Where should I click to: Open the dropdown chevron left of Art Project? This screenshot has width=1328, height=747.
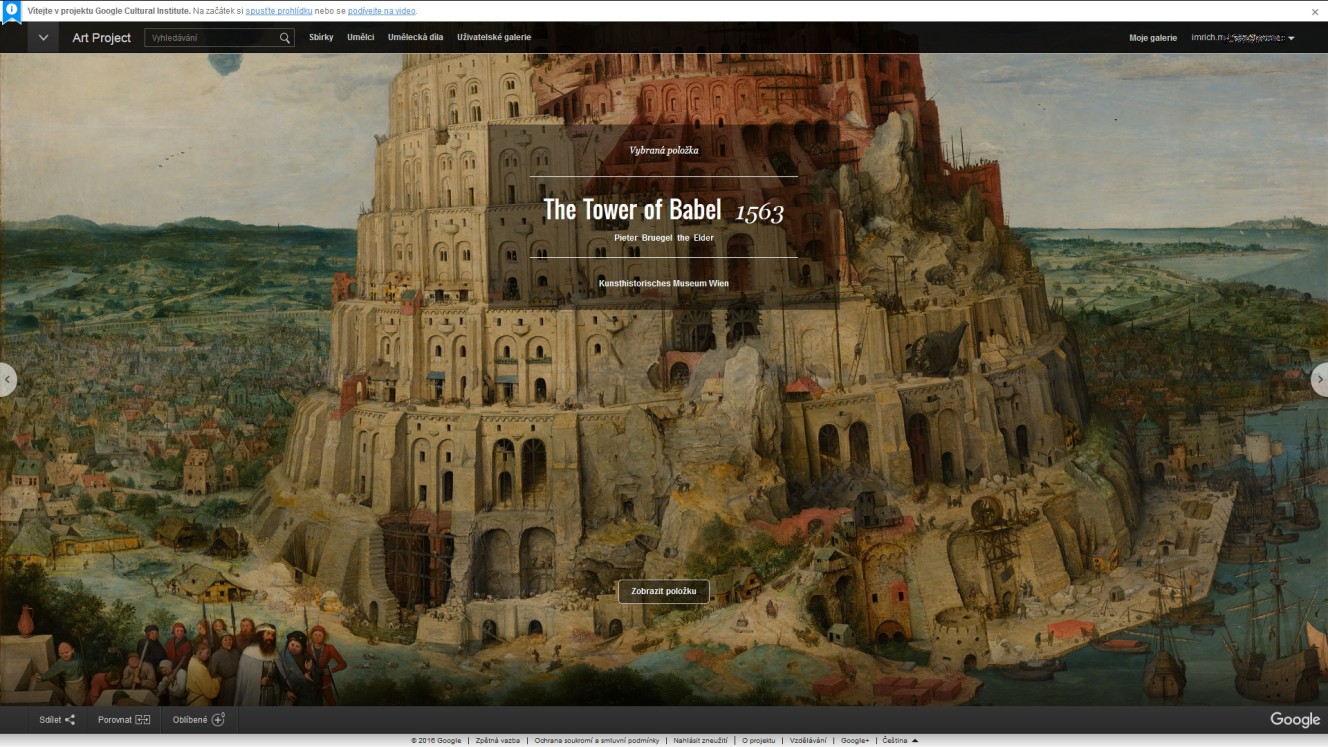(43, 38)
